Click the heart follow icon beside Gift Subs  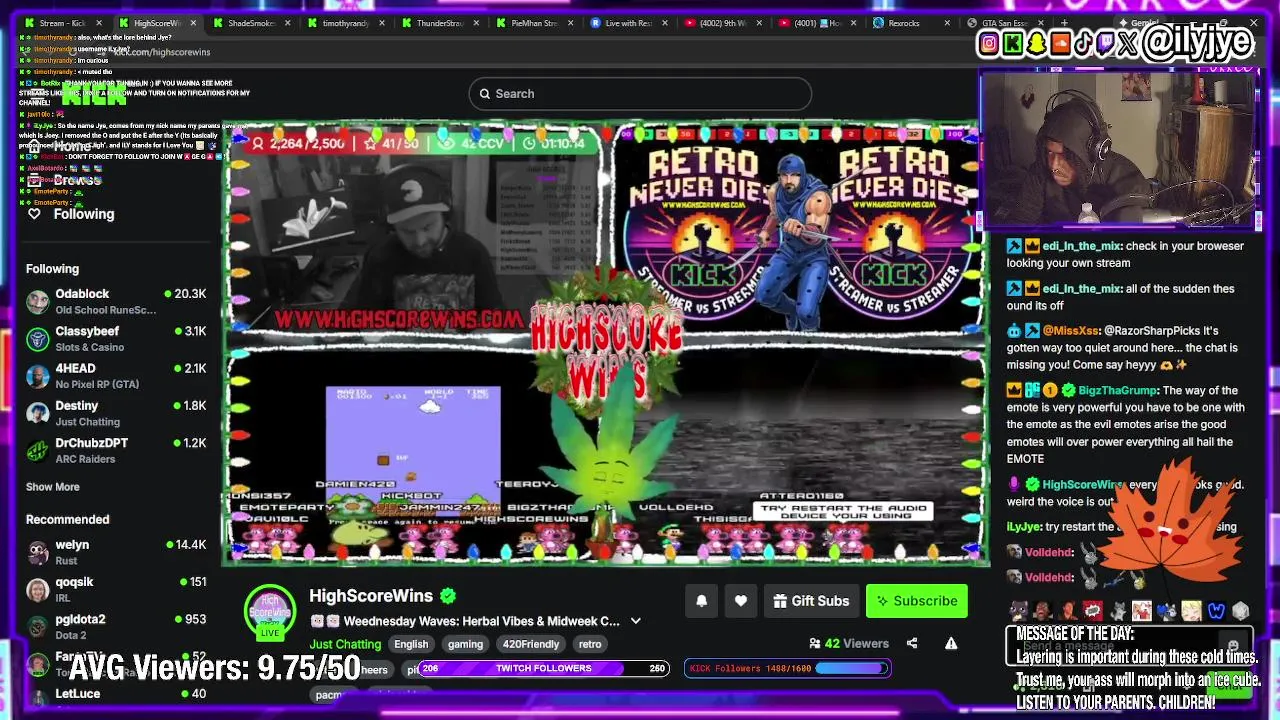click(741, 601)
